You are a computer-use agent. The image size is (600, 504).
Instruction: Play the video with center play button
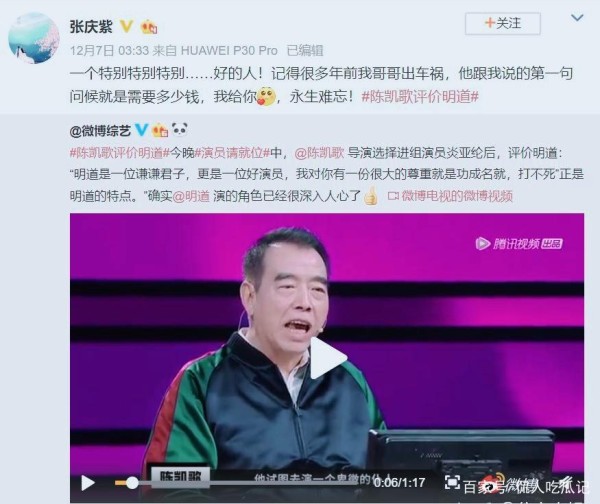click(327, 358)
